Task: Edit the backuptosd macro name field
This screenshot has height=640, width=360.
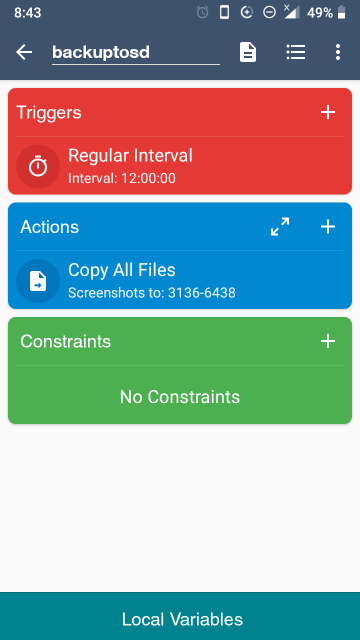Action: pos(136,52)
